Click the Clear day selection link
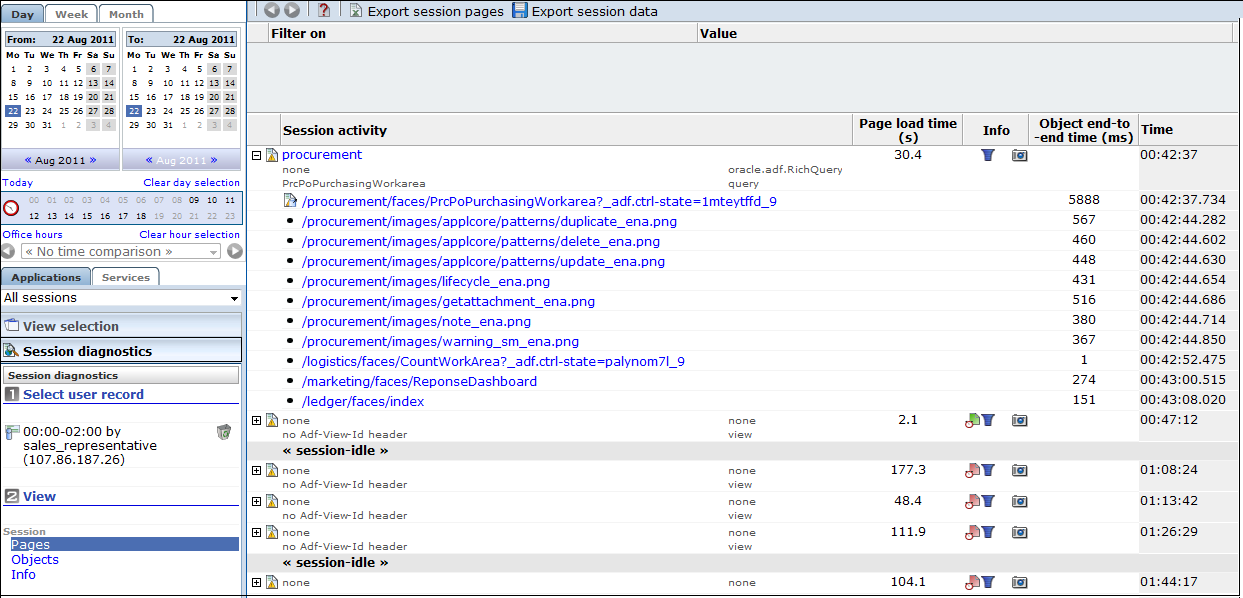Screen dimensions: 1243x598 (192, 183)
